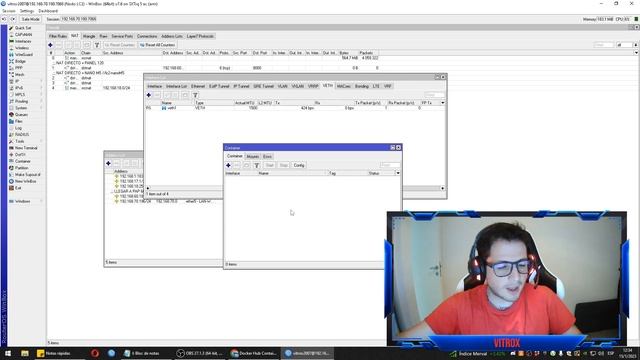
Task: Click Start button in Container window
Action: (270, 165)
